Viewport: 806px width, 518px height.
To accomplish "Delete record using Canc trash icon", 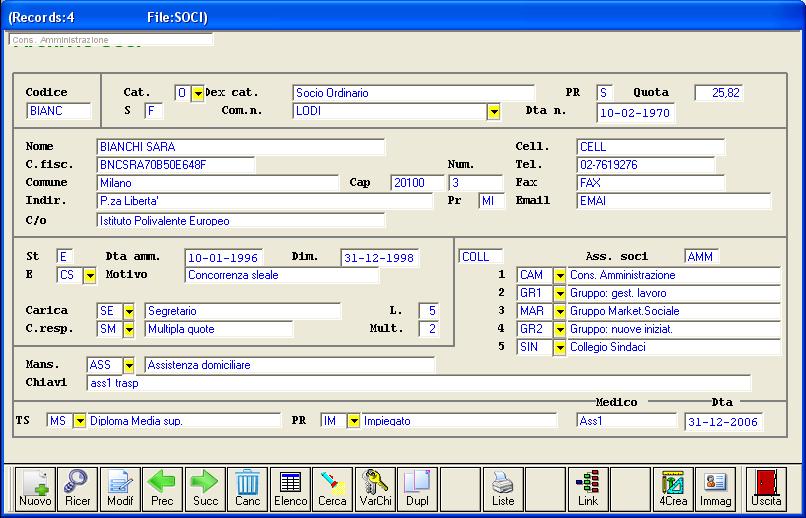I will click(x=247, y=489).
